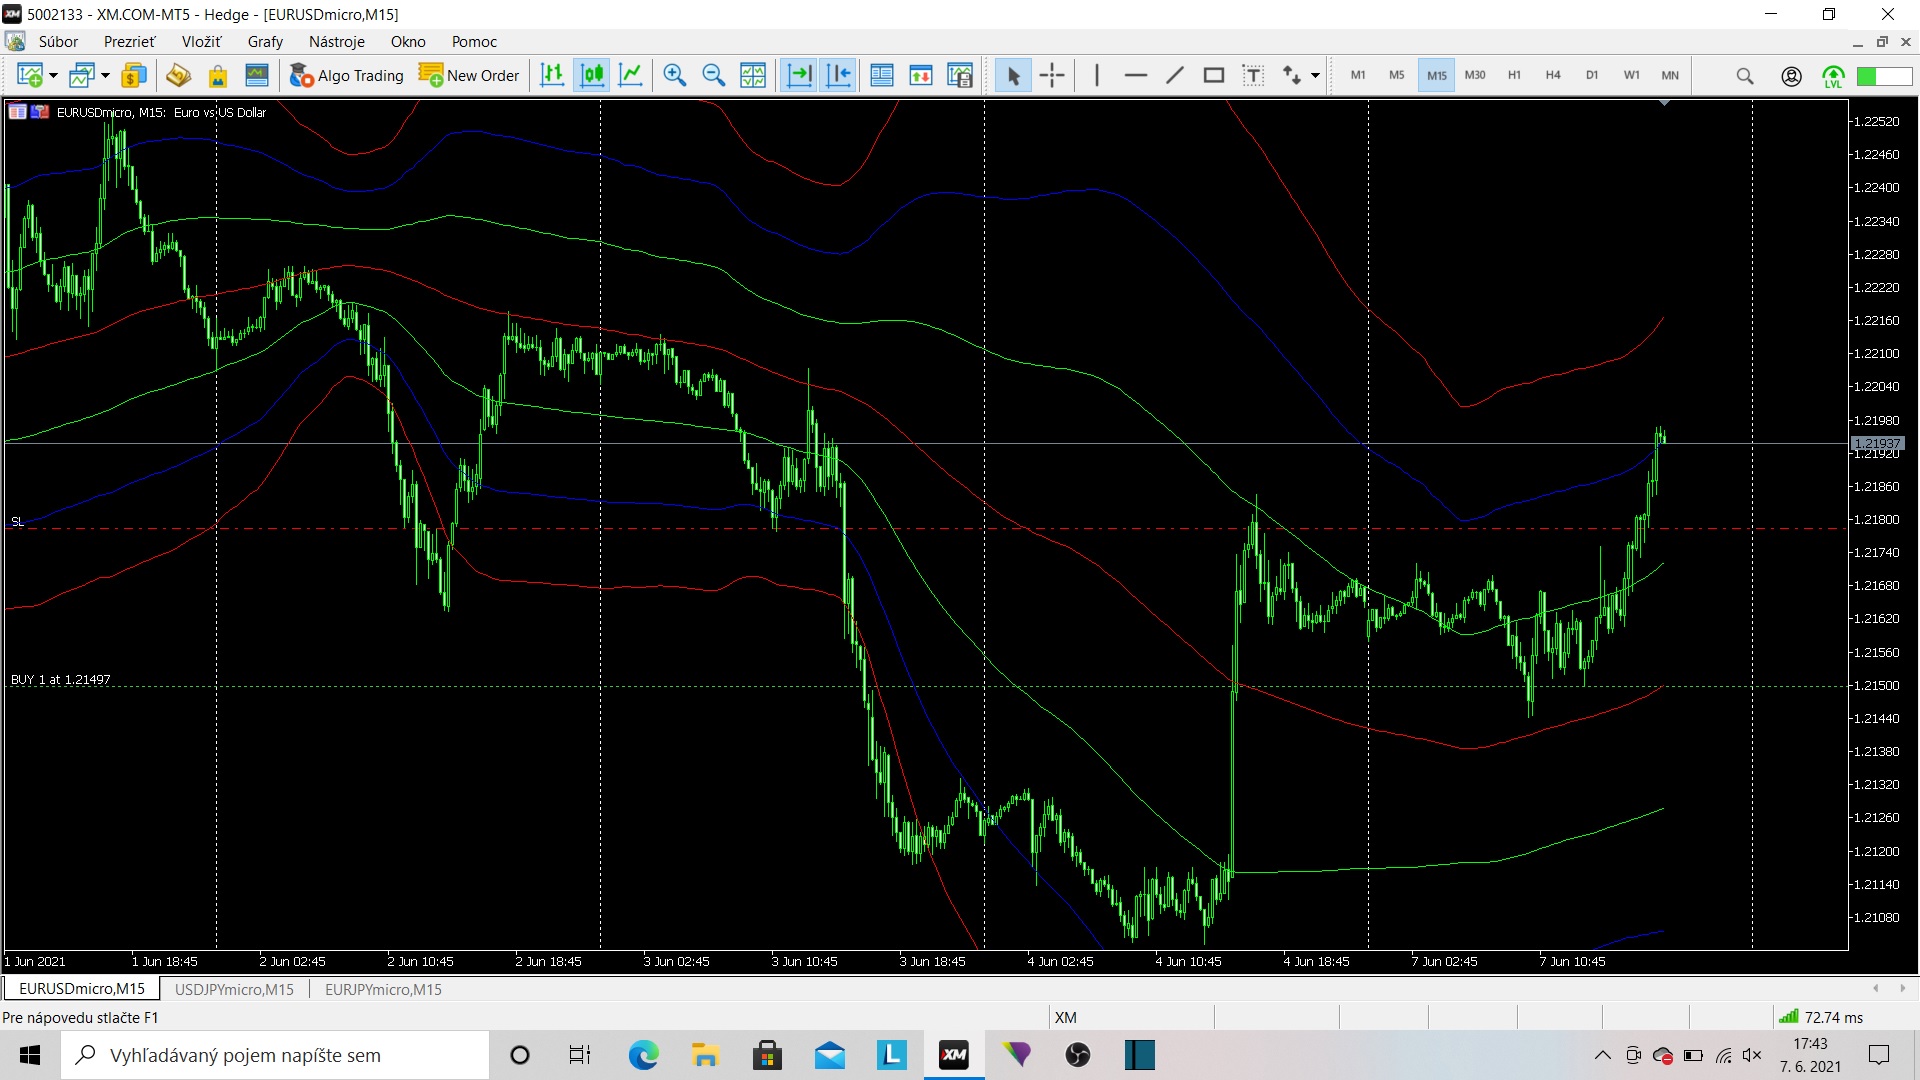
Task: Click the green LVL upgrade icon
Action: click(x=1833, y=76)
